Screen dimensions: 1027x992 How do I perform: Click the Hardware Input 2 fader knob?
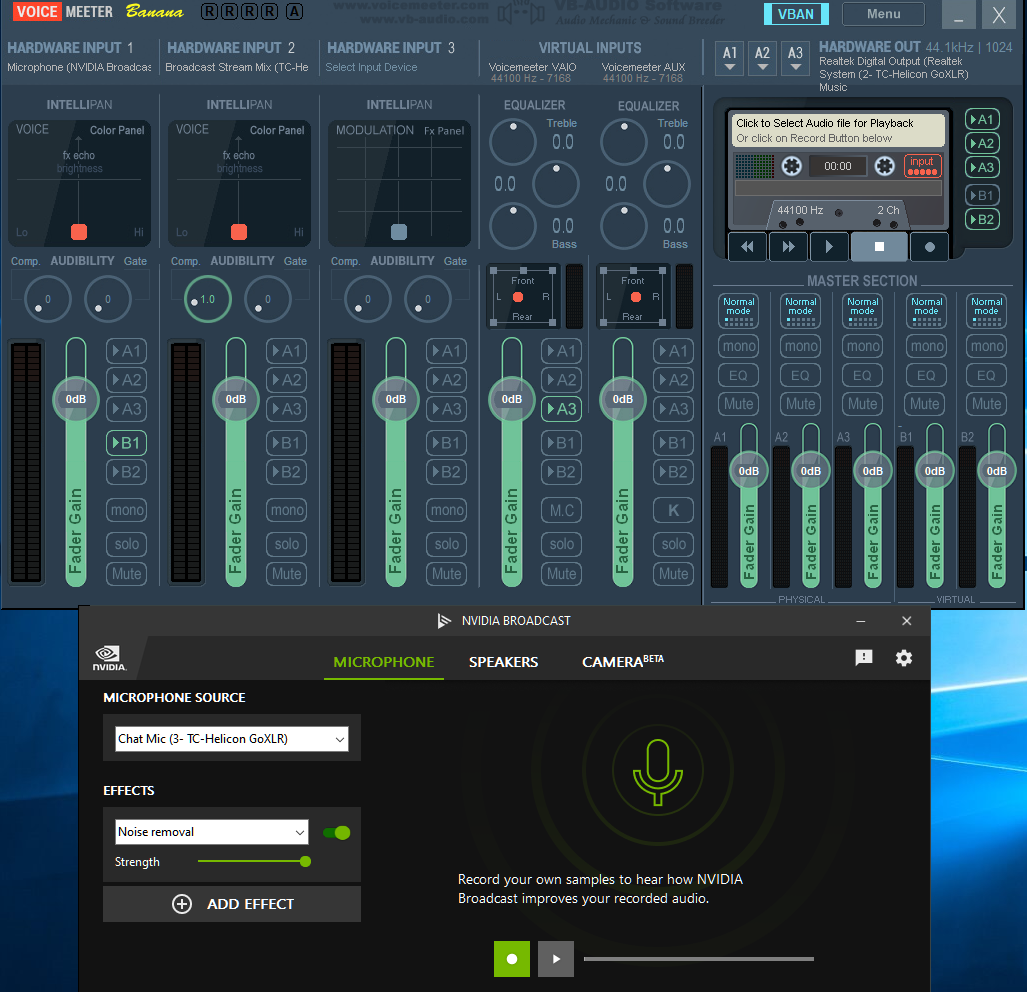236,399
